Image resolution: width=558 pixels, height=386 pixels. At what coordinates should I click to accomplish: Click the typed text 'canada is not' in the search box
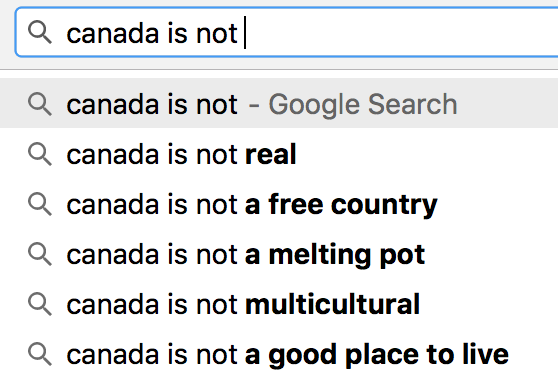pos(152,34)
